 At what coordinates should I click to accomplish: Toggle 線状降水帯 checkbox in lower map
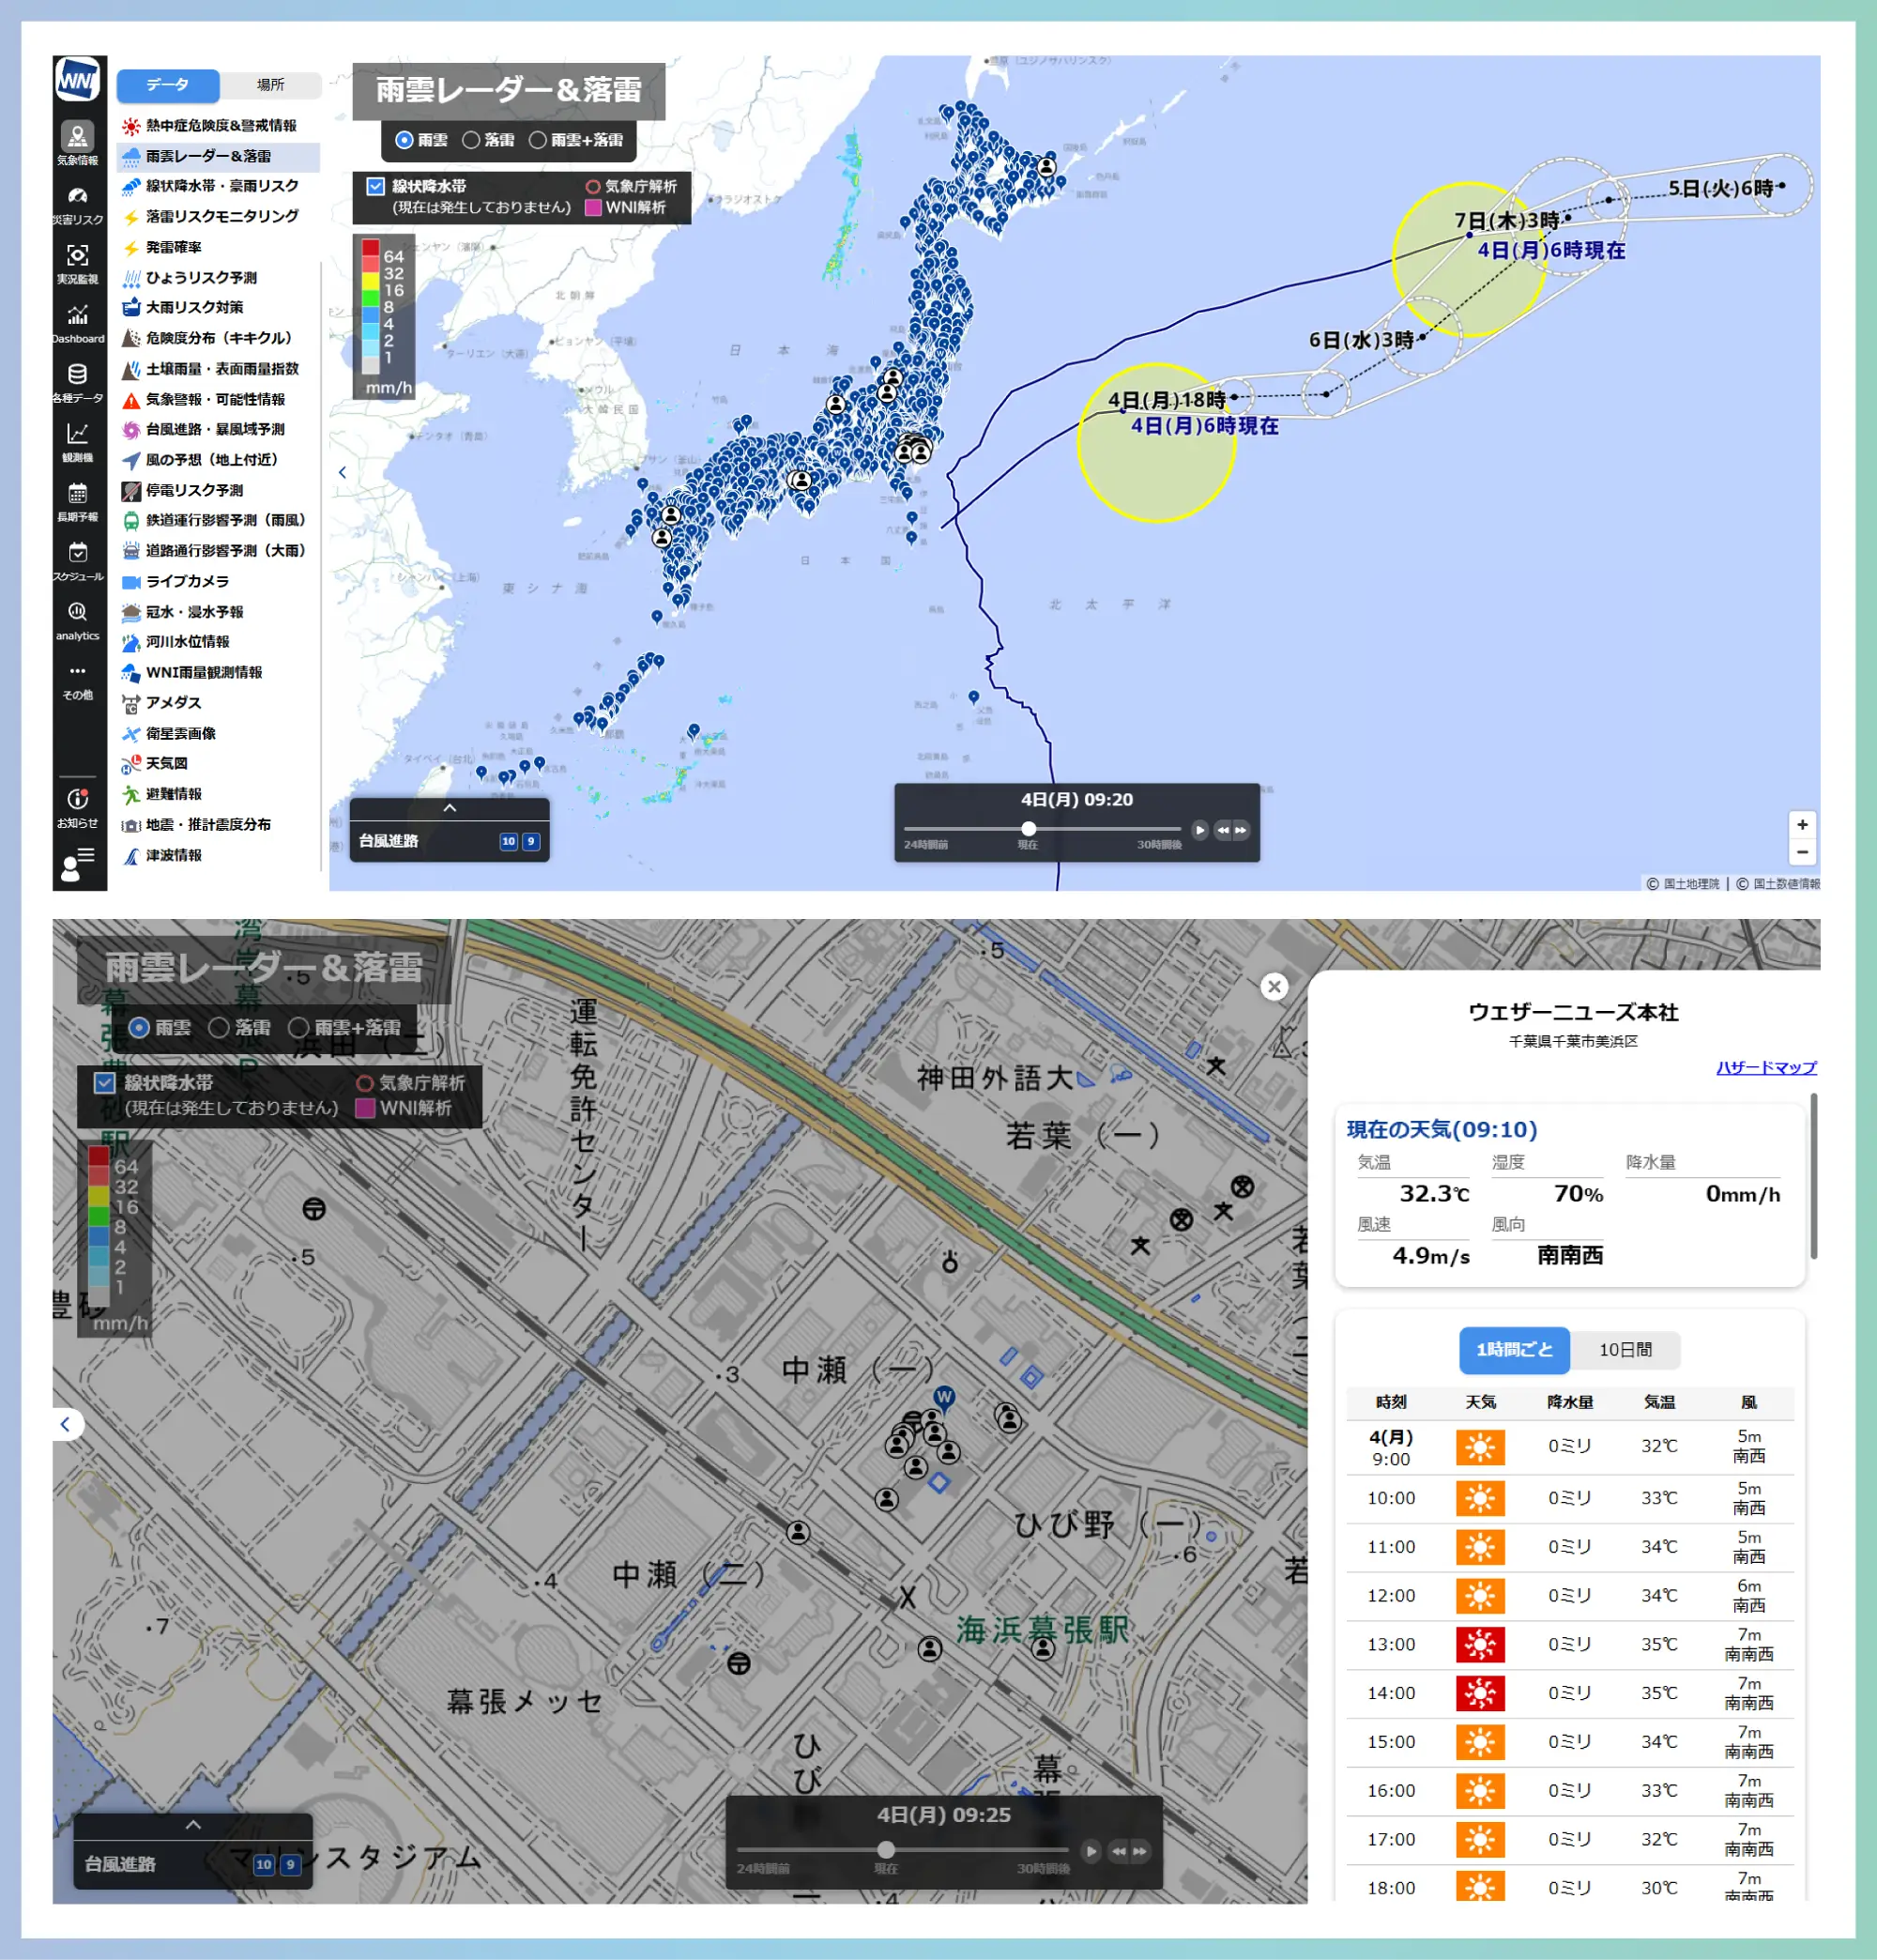click(x=104, y=1082)
